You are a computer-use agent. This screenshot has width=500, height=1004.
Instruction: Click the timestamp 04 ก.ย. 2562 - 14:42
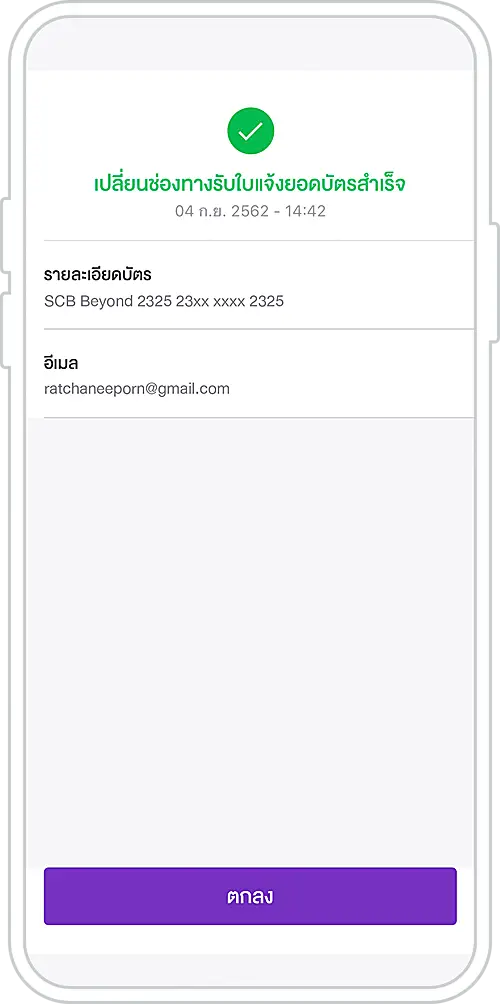tap(250, 211)
